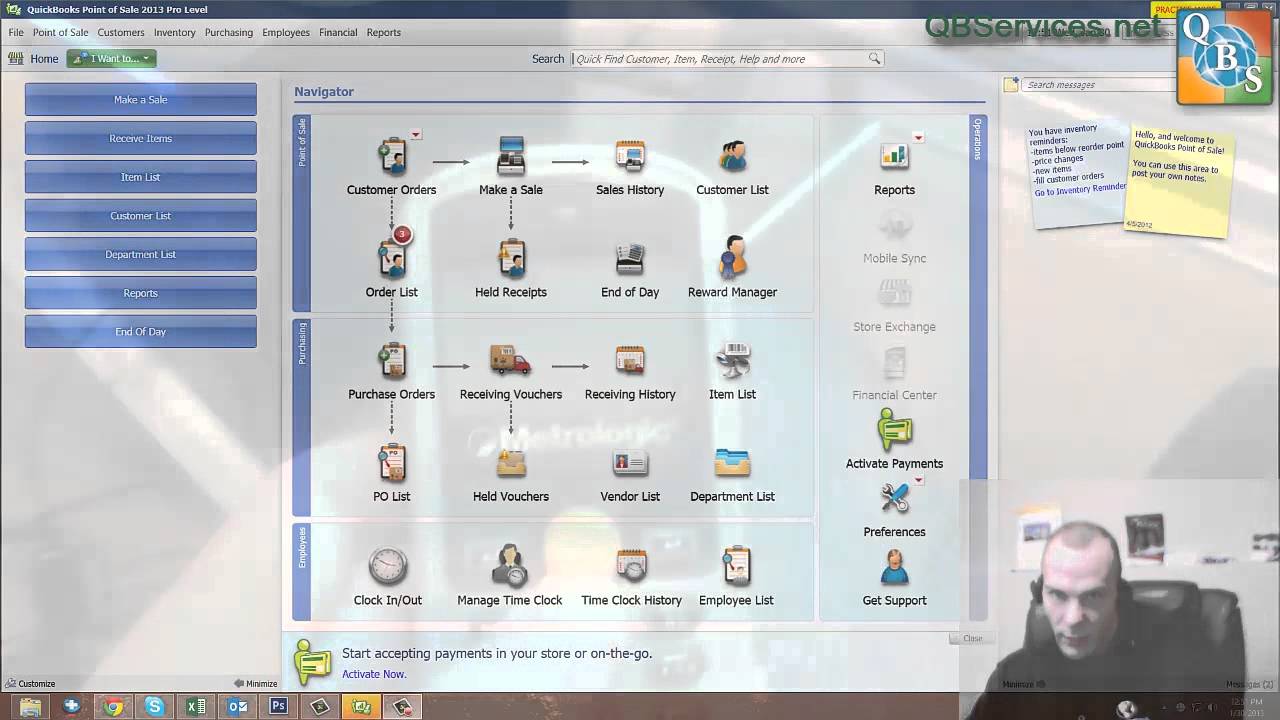The width and height of the screenshot is (1280, 720).
Task: Click the Department List sidebar button
Action: [x=141, y=254]
